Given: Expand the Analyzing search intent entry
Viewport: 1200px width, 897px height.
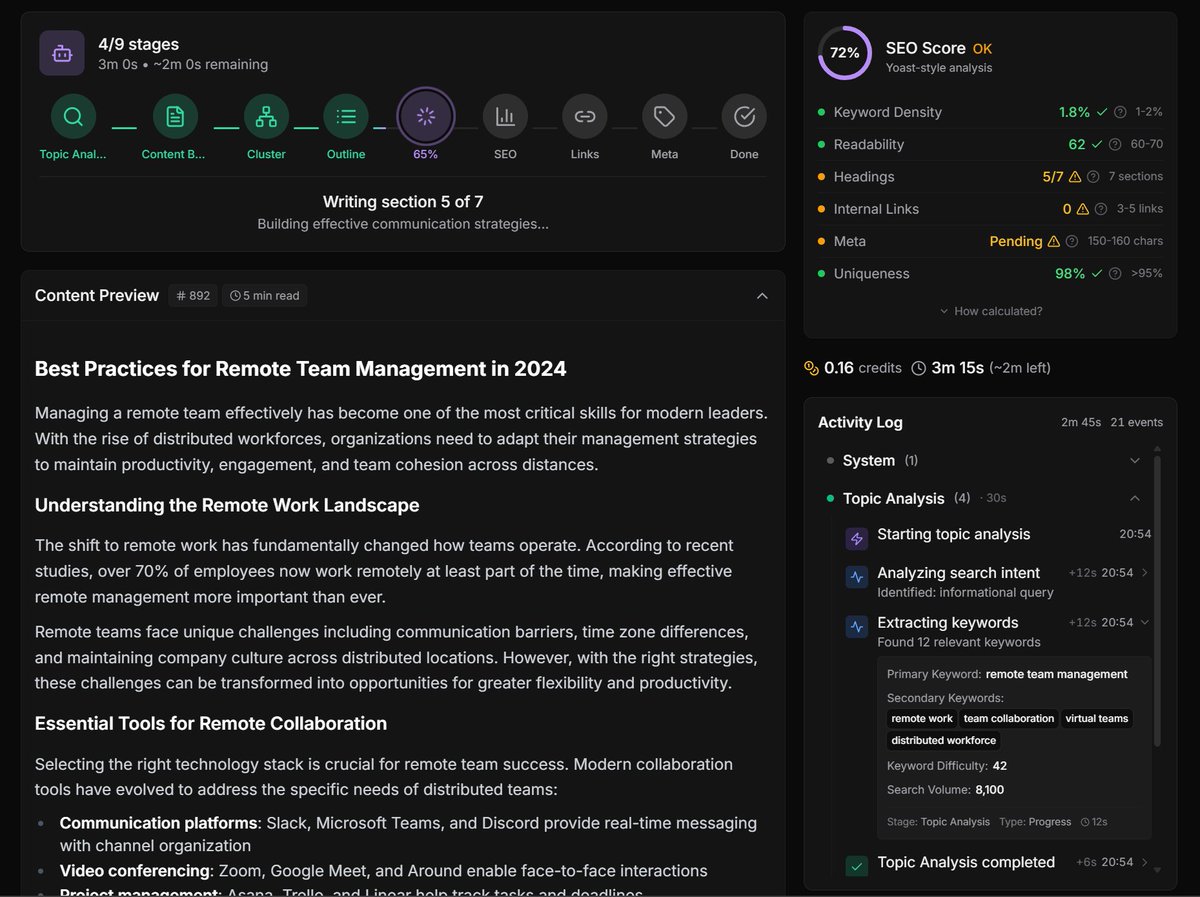Looking at the screenshot, I should pyautogui.click(x=1144, y=573).
